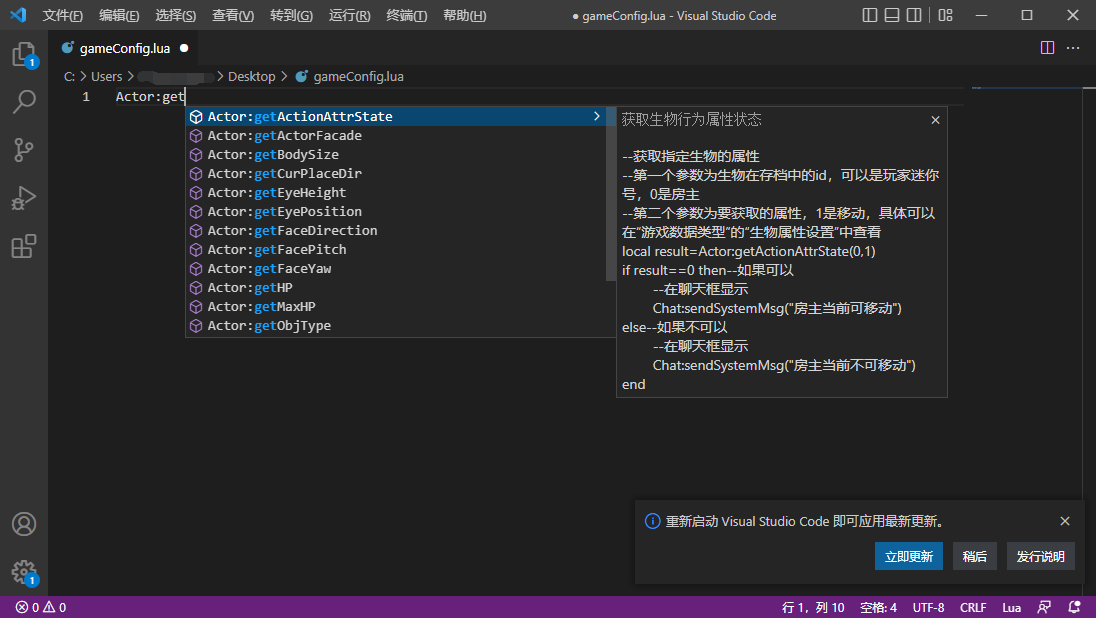Open the Search view in activity bar
Viewport: 1096px width, 618px height.
[24, 102]
